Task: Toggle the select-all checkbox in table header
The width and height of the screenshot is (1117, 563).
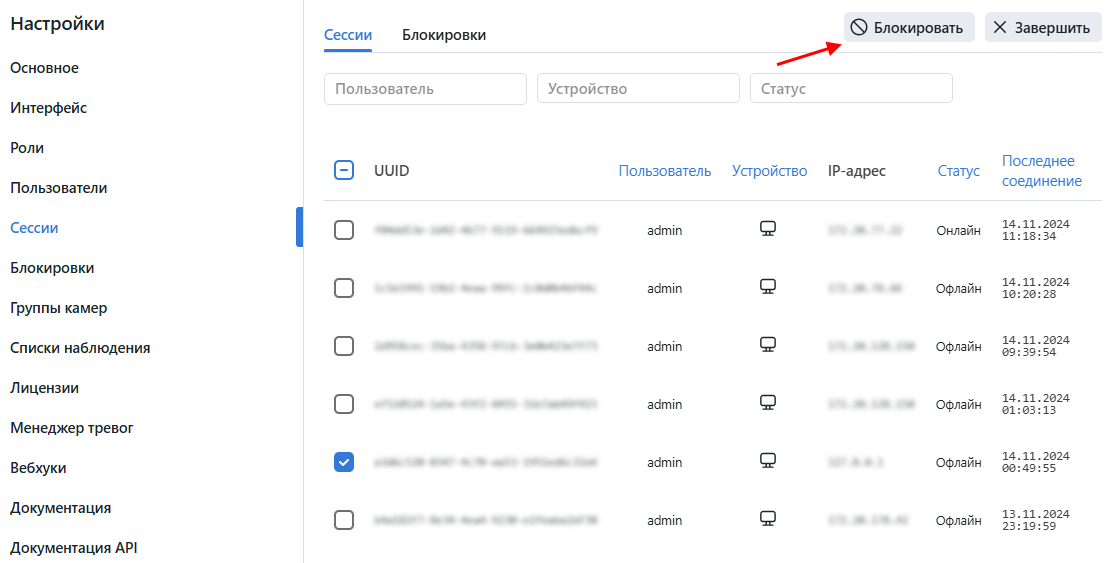Action: pos(343,171)
